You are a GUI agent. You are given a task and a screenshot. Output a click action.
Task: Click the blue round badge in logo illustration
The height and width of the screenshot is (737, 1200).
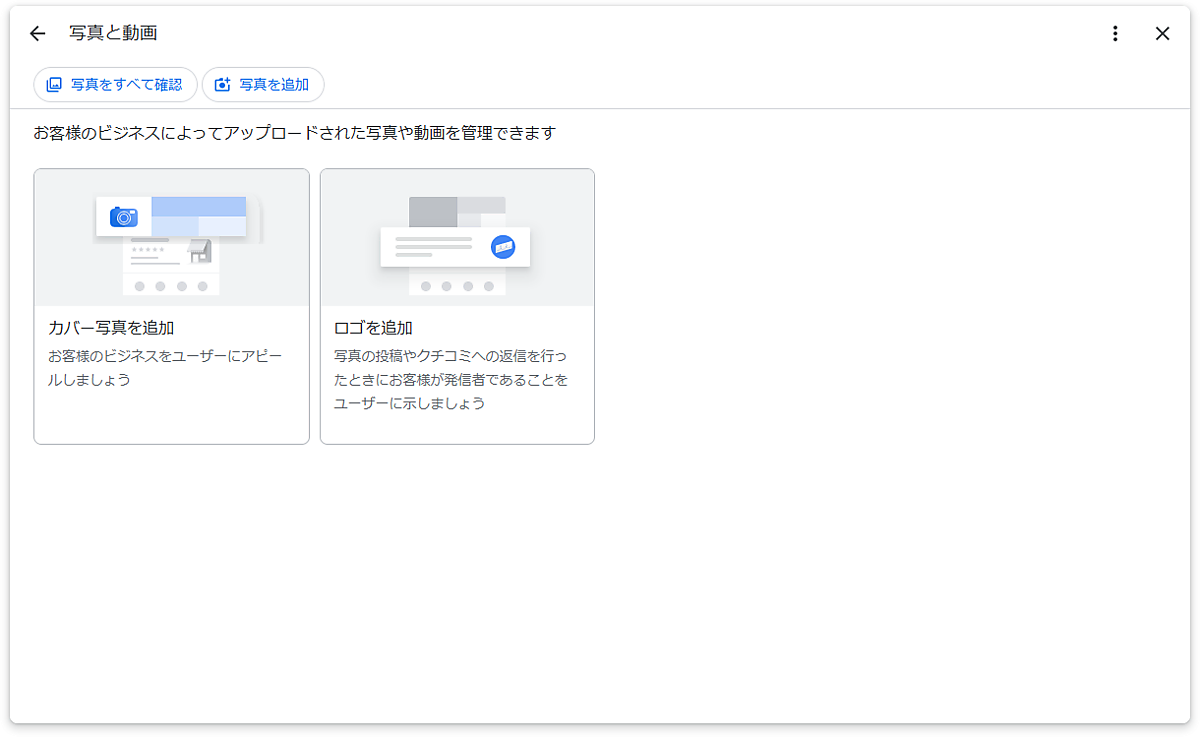pyautogui.click(x=503, y=247)
